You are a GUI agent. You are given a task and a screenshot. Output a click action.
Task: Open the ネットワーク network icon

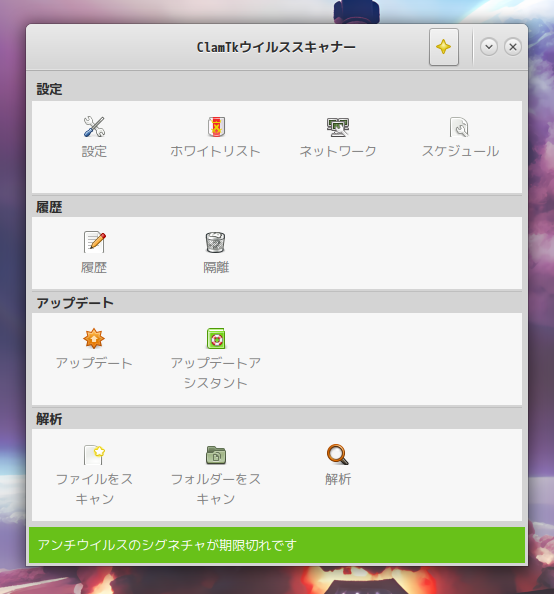coord(338,127)
